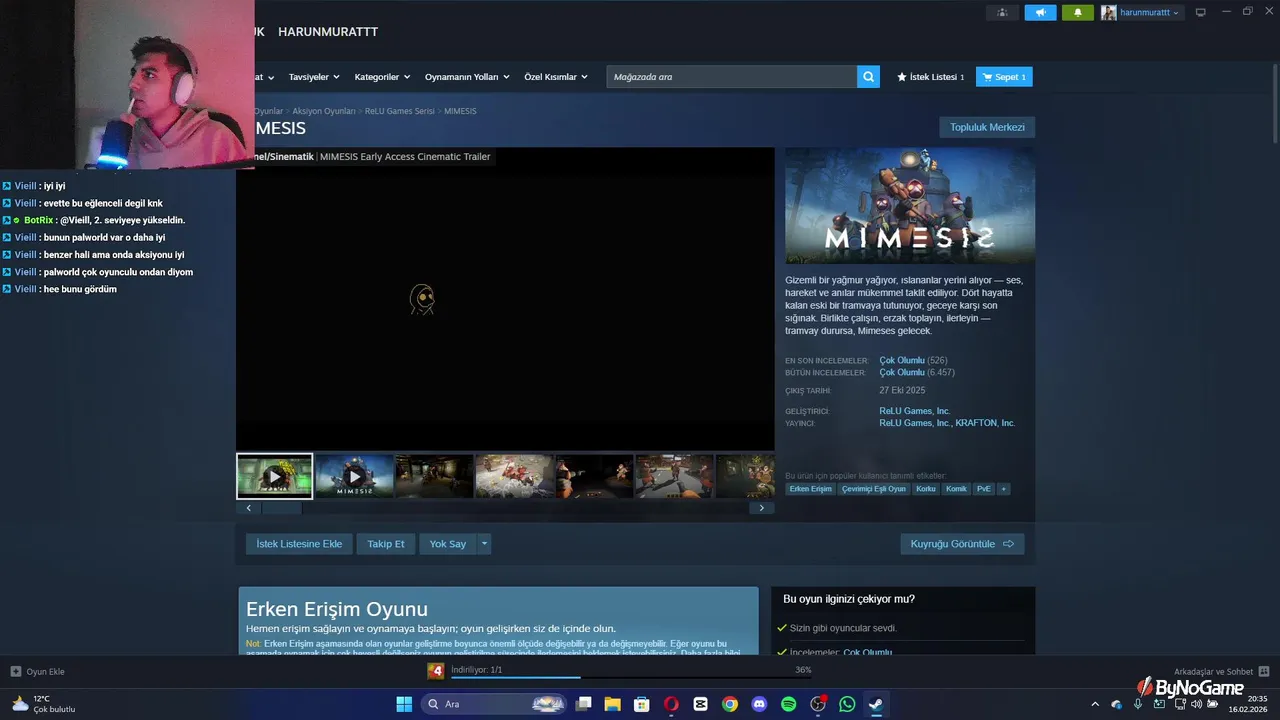Click the MIMESIS trailer video player
1280x720 pixels.
[x=505, y=299]
